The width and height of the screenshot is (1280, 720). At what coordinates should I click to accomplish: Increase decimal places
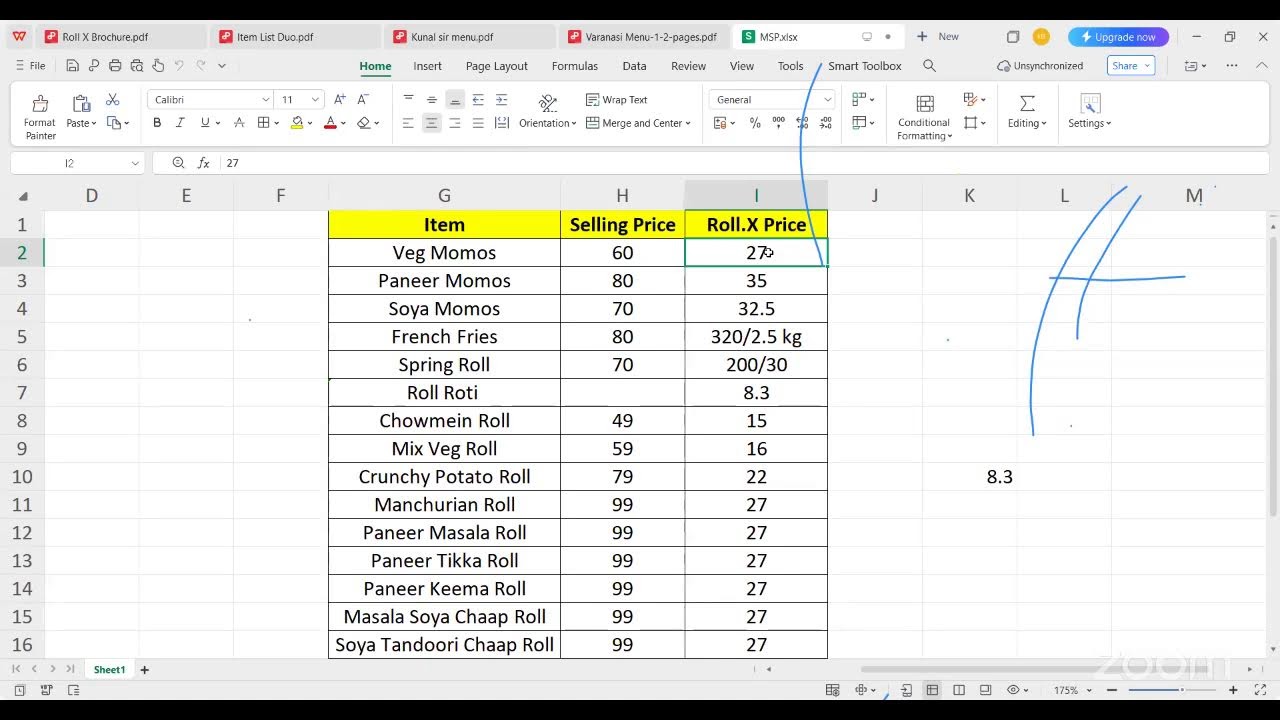802,123
